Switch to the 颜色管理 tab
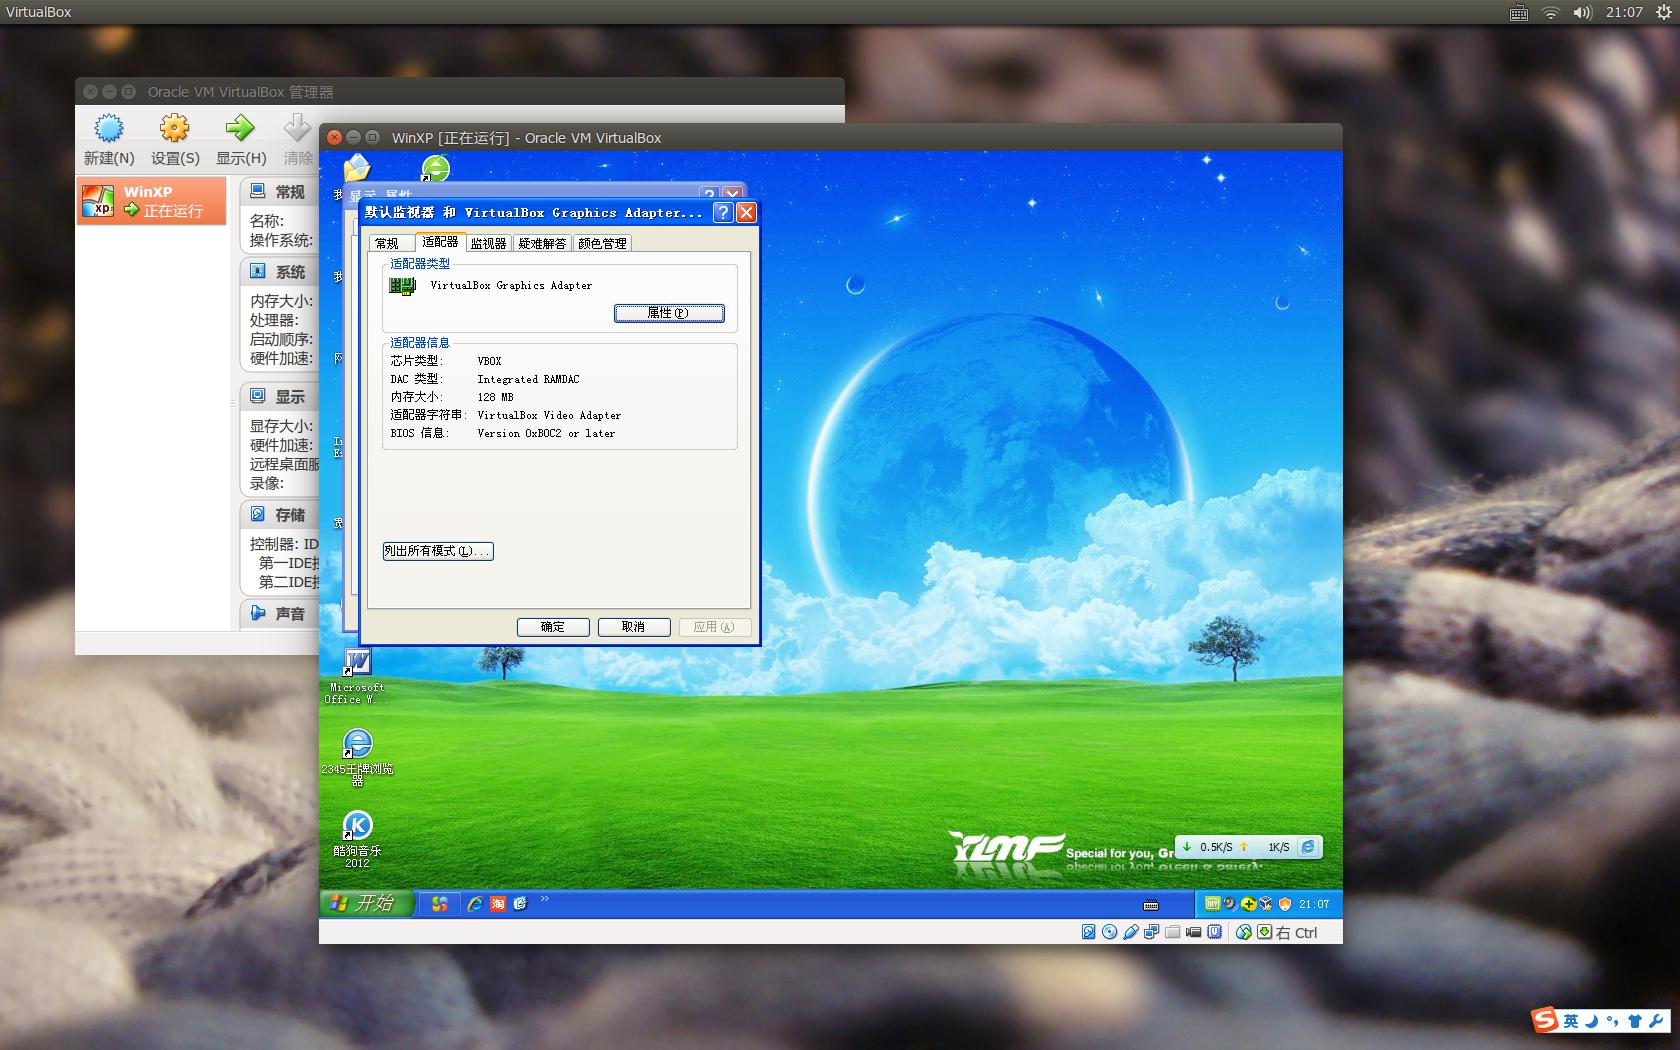Screen dimensions: 1680x1050 tap(602, 242)
